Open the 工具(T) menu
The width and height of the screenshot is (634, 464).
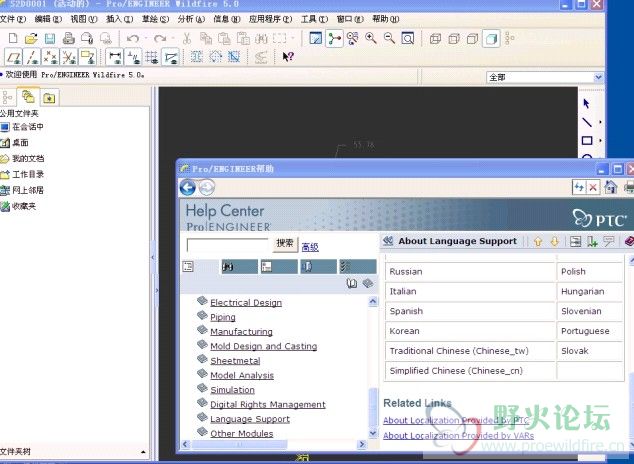click(314, 19)
